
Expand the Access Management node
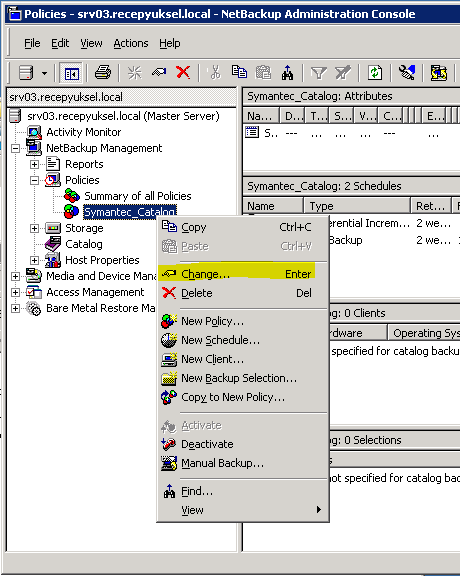tap(15, 292)
